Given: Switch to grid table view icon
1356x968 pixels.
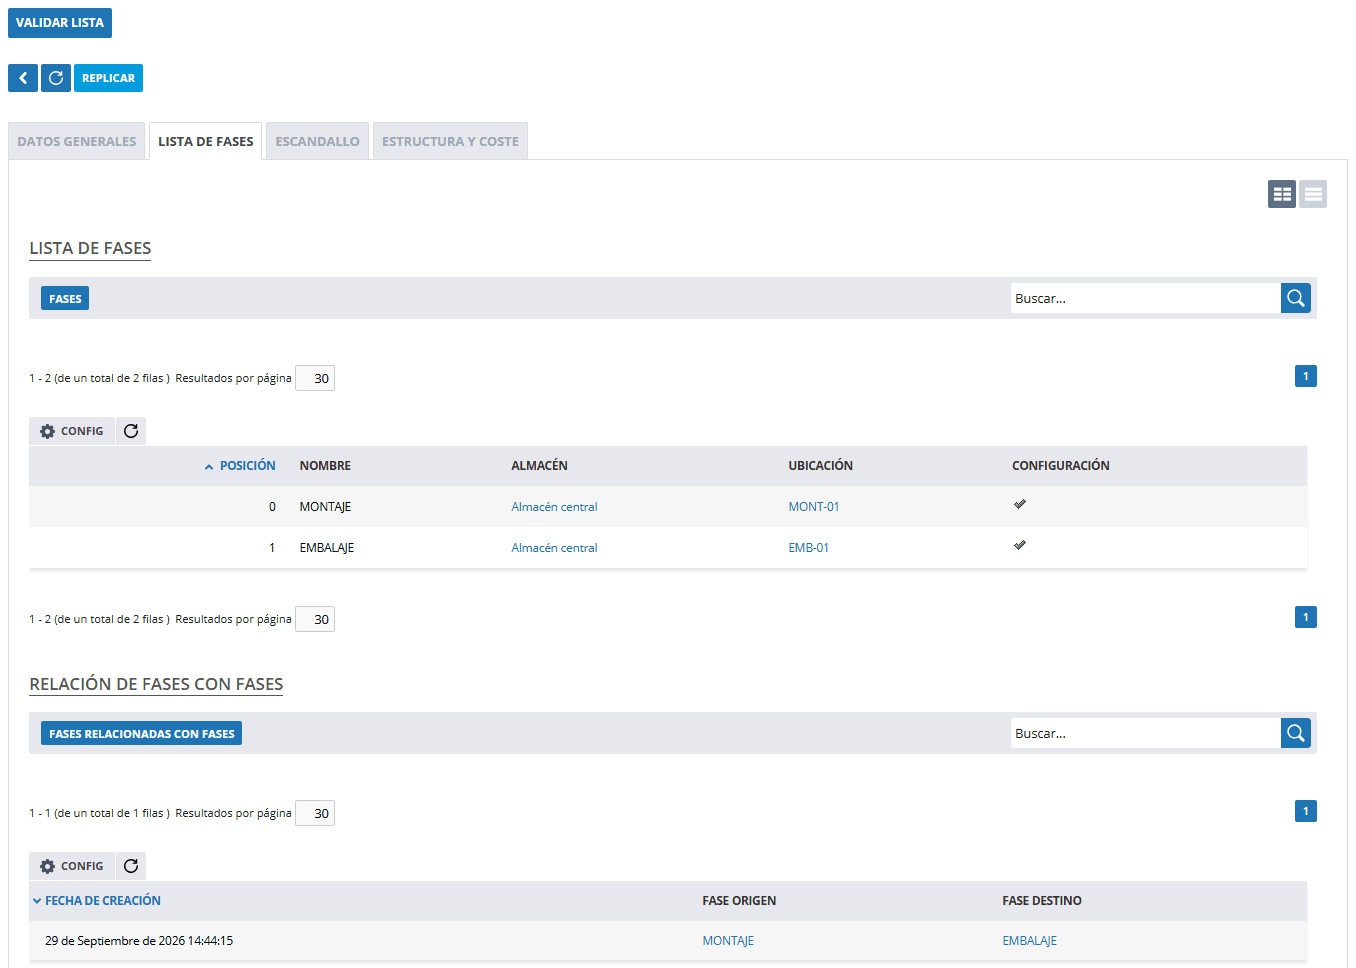Looking at the screenshot, I should 1282,194.
